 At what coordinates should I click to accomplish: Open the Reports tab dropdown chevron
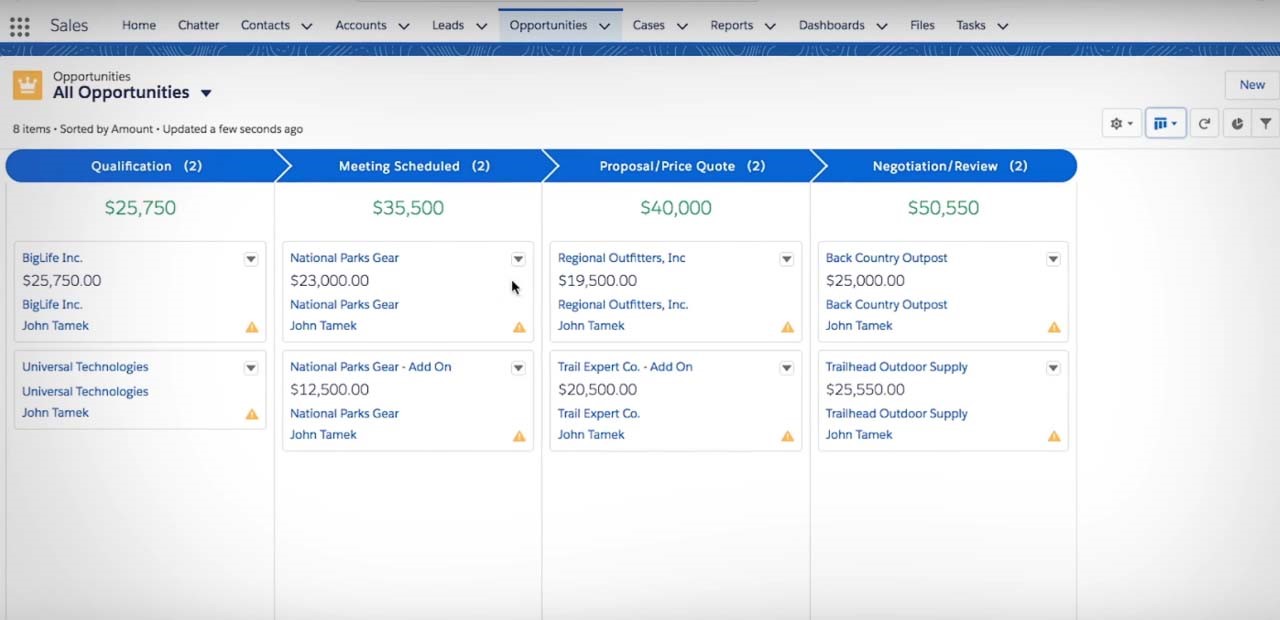point(771,26)
